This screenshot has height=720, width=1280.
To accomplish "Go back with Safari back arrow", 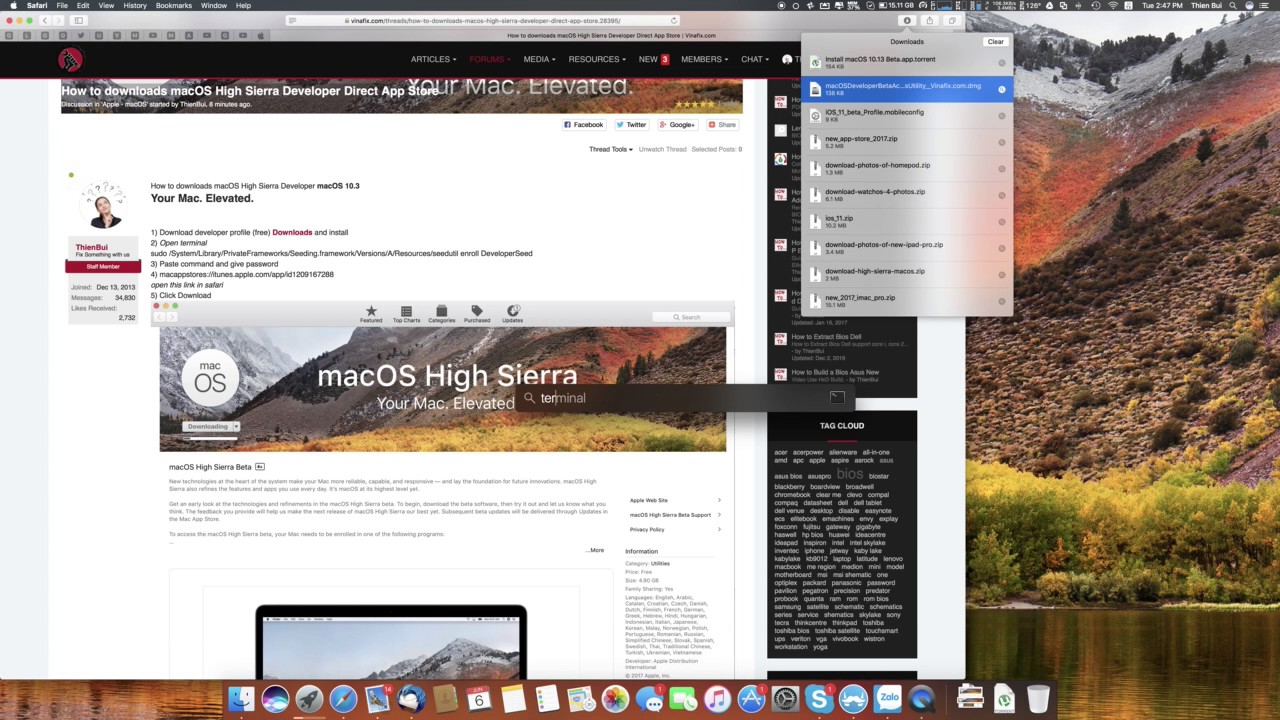I will (44, 20).
